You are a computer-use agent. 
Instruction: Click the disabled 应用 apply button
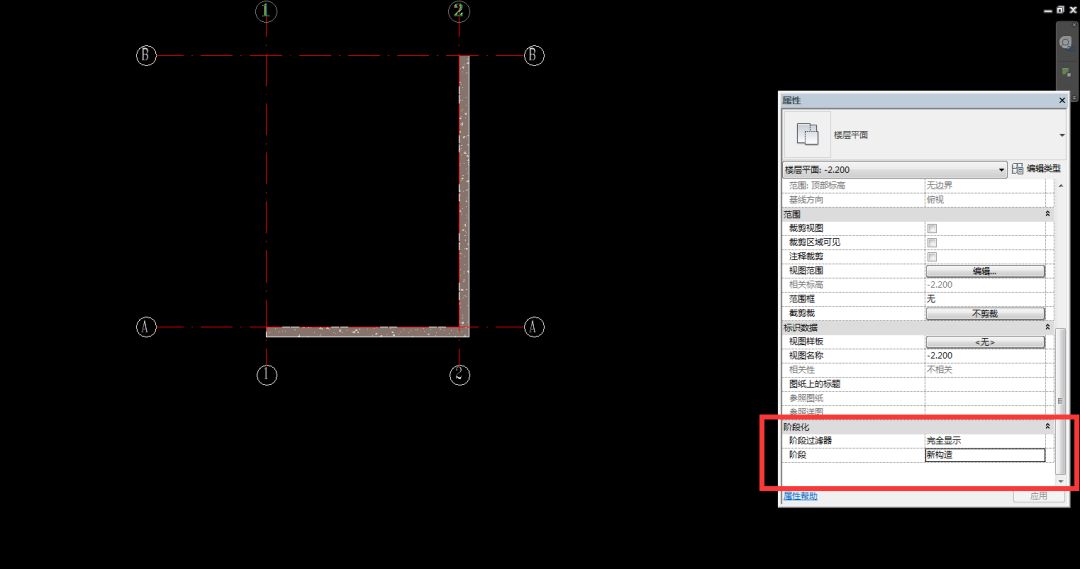(x=1039, y=495)
